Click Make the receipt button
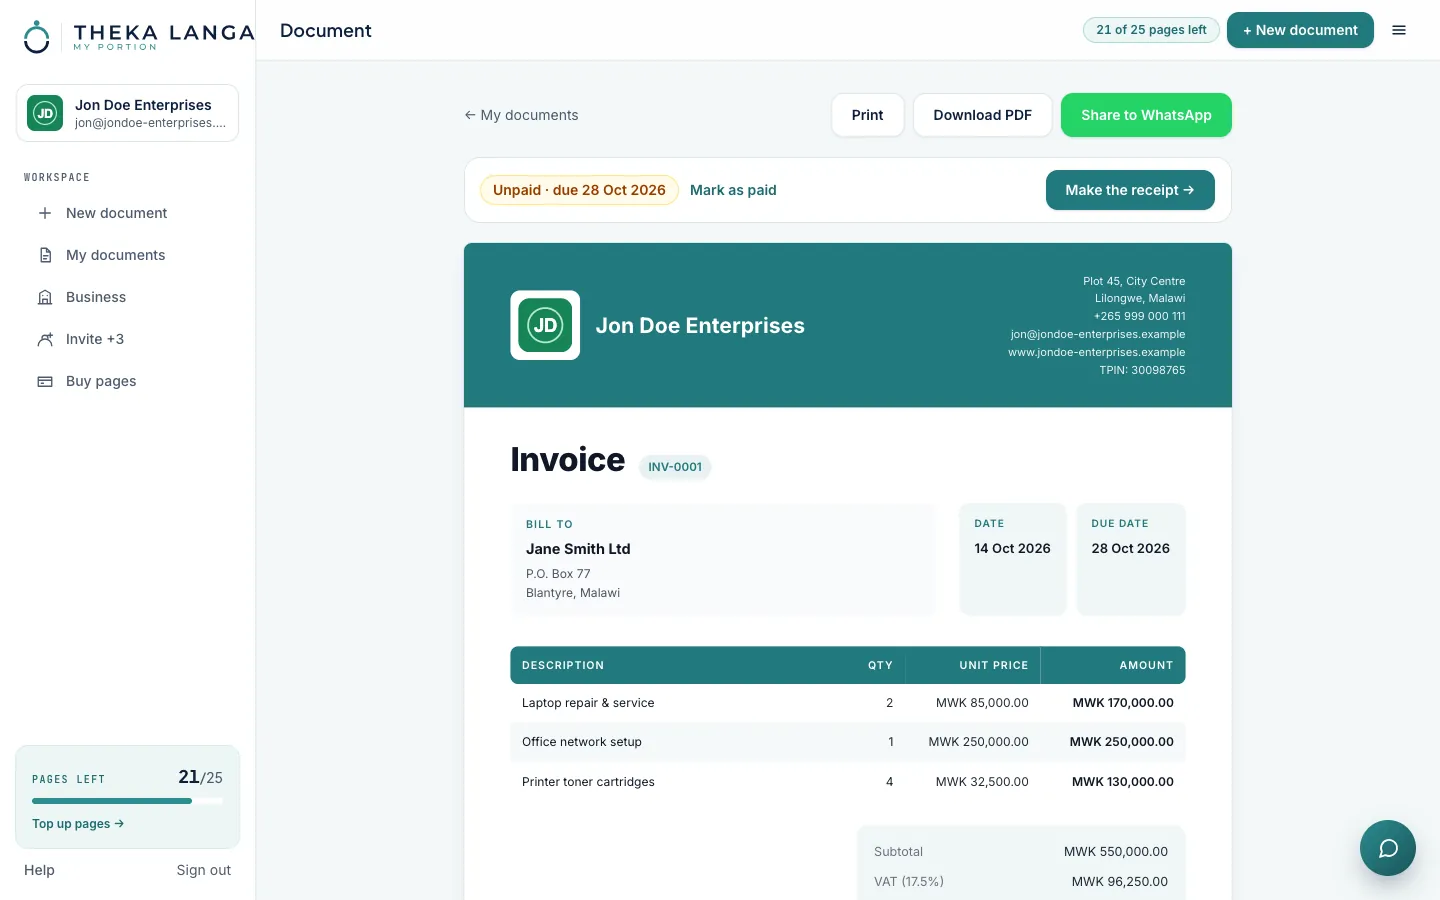Screen dimensions: 1440x900 point(1130,190)
